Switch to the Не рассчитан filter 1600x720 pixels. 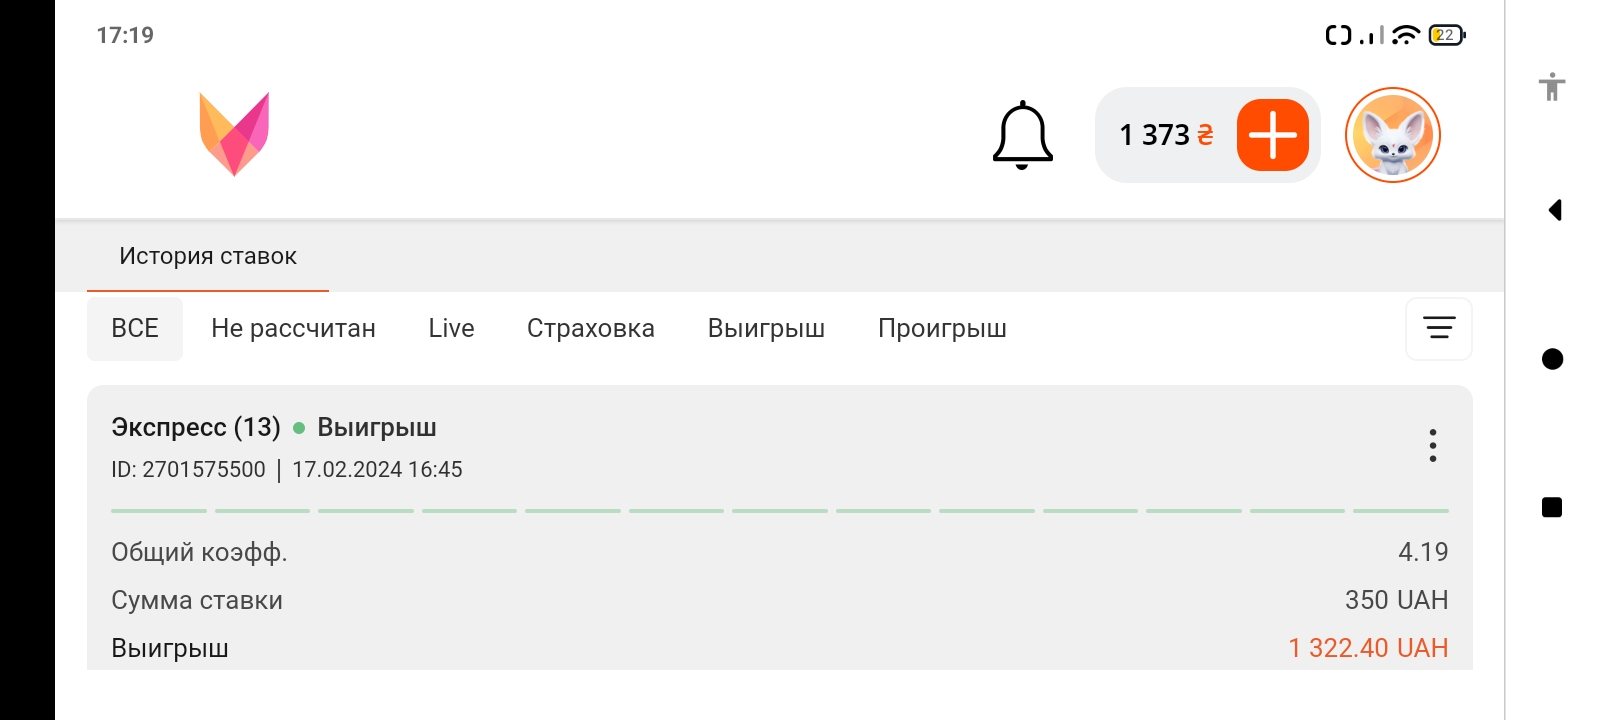tap(293, 328)
